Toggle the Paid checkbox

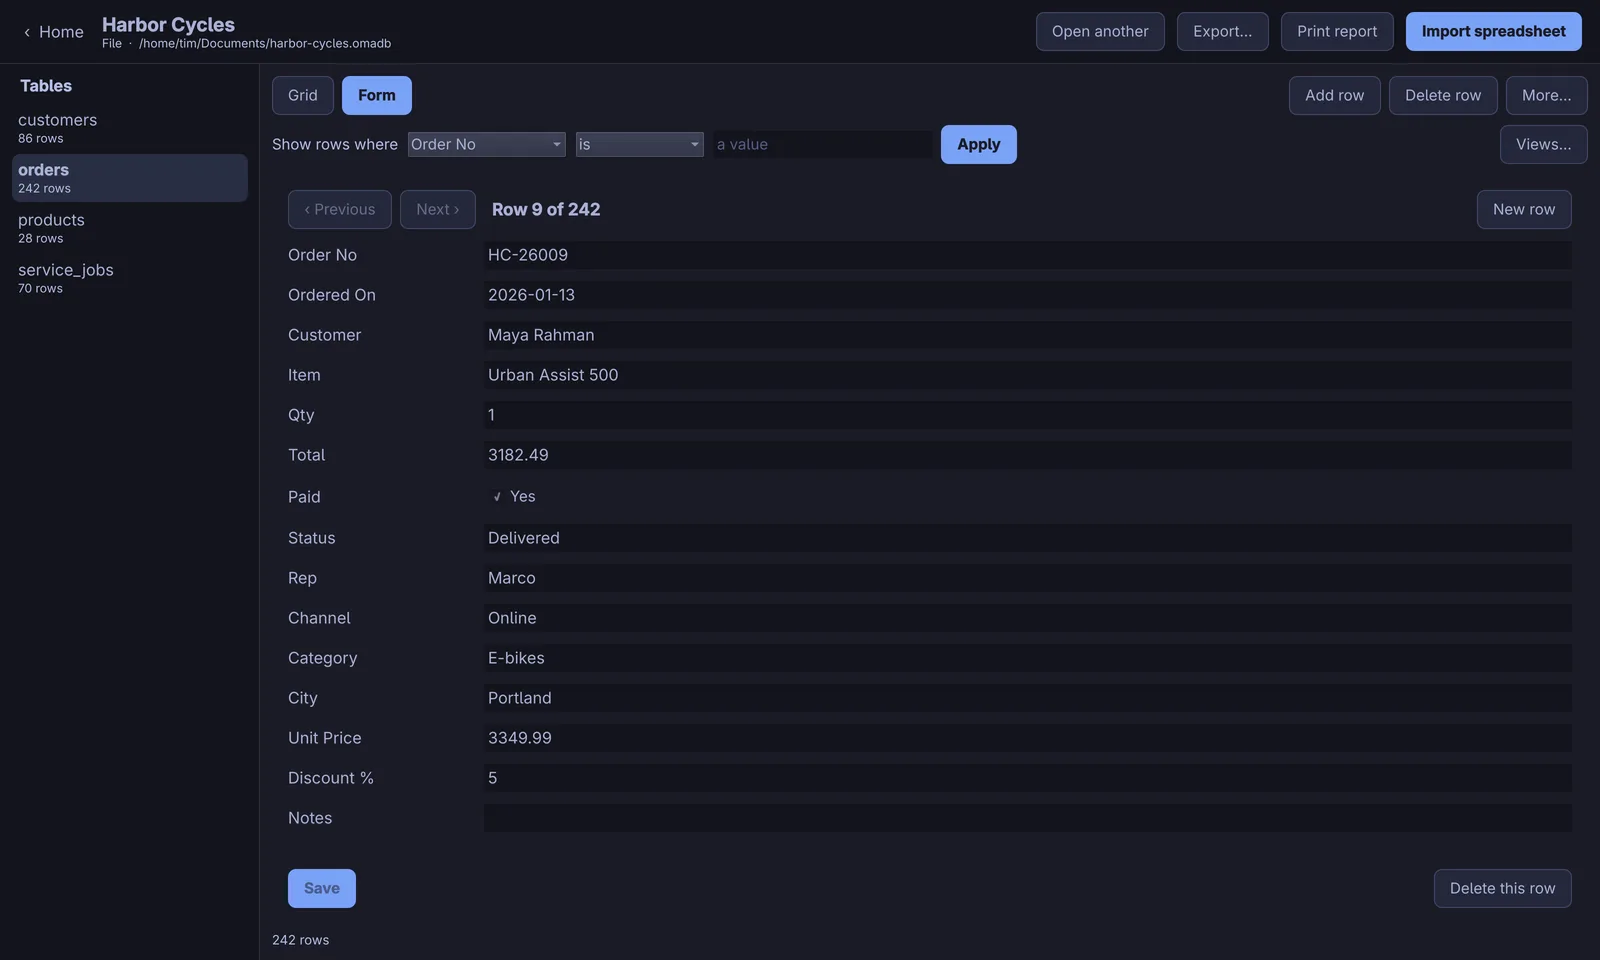click(497, 497)
